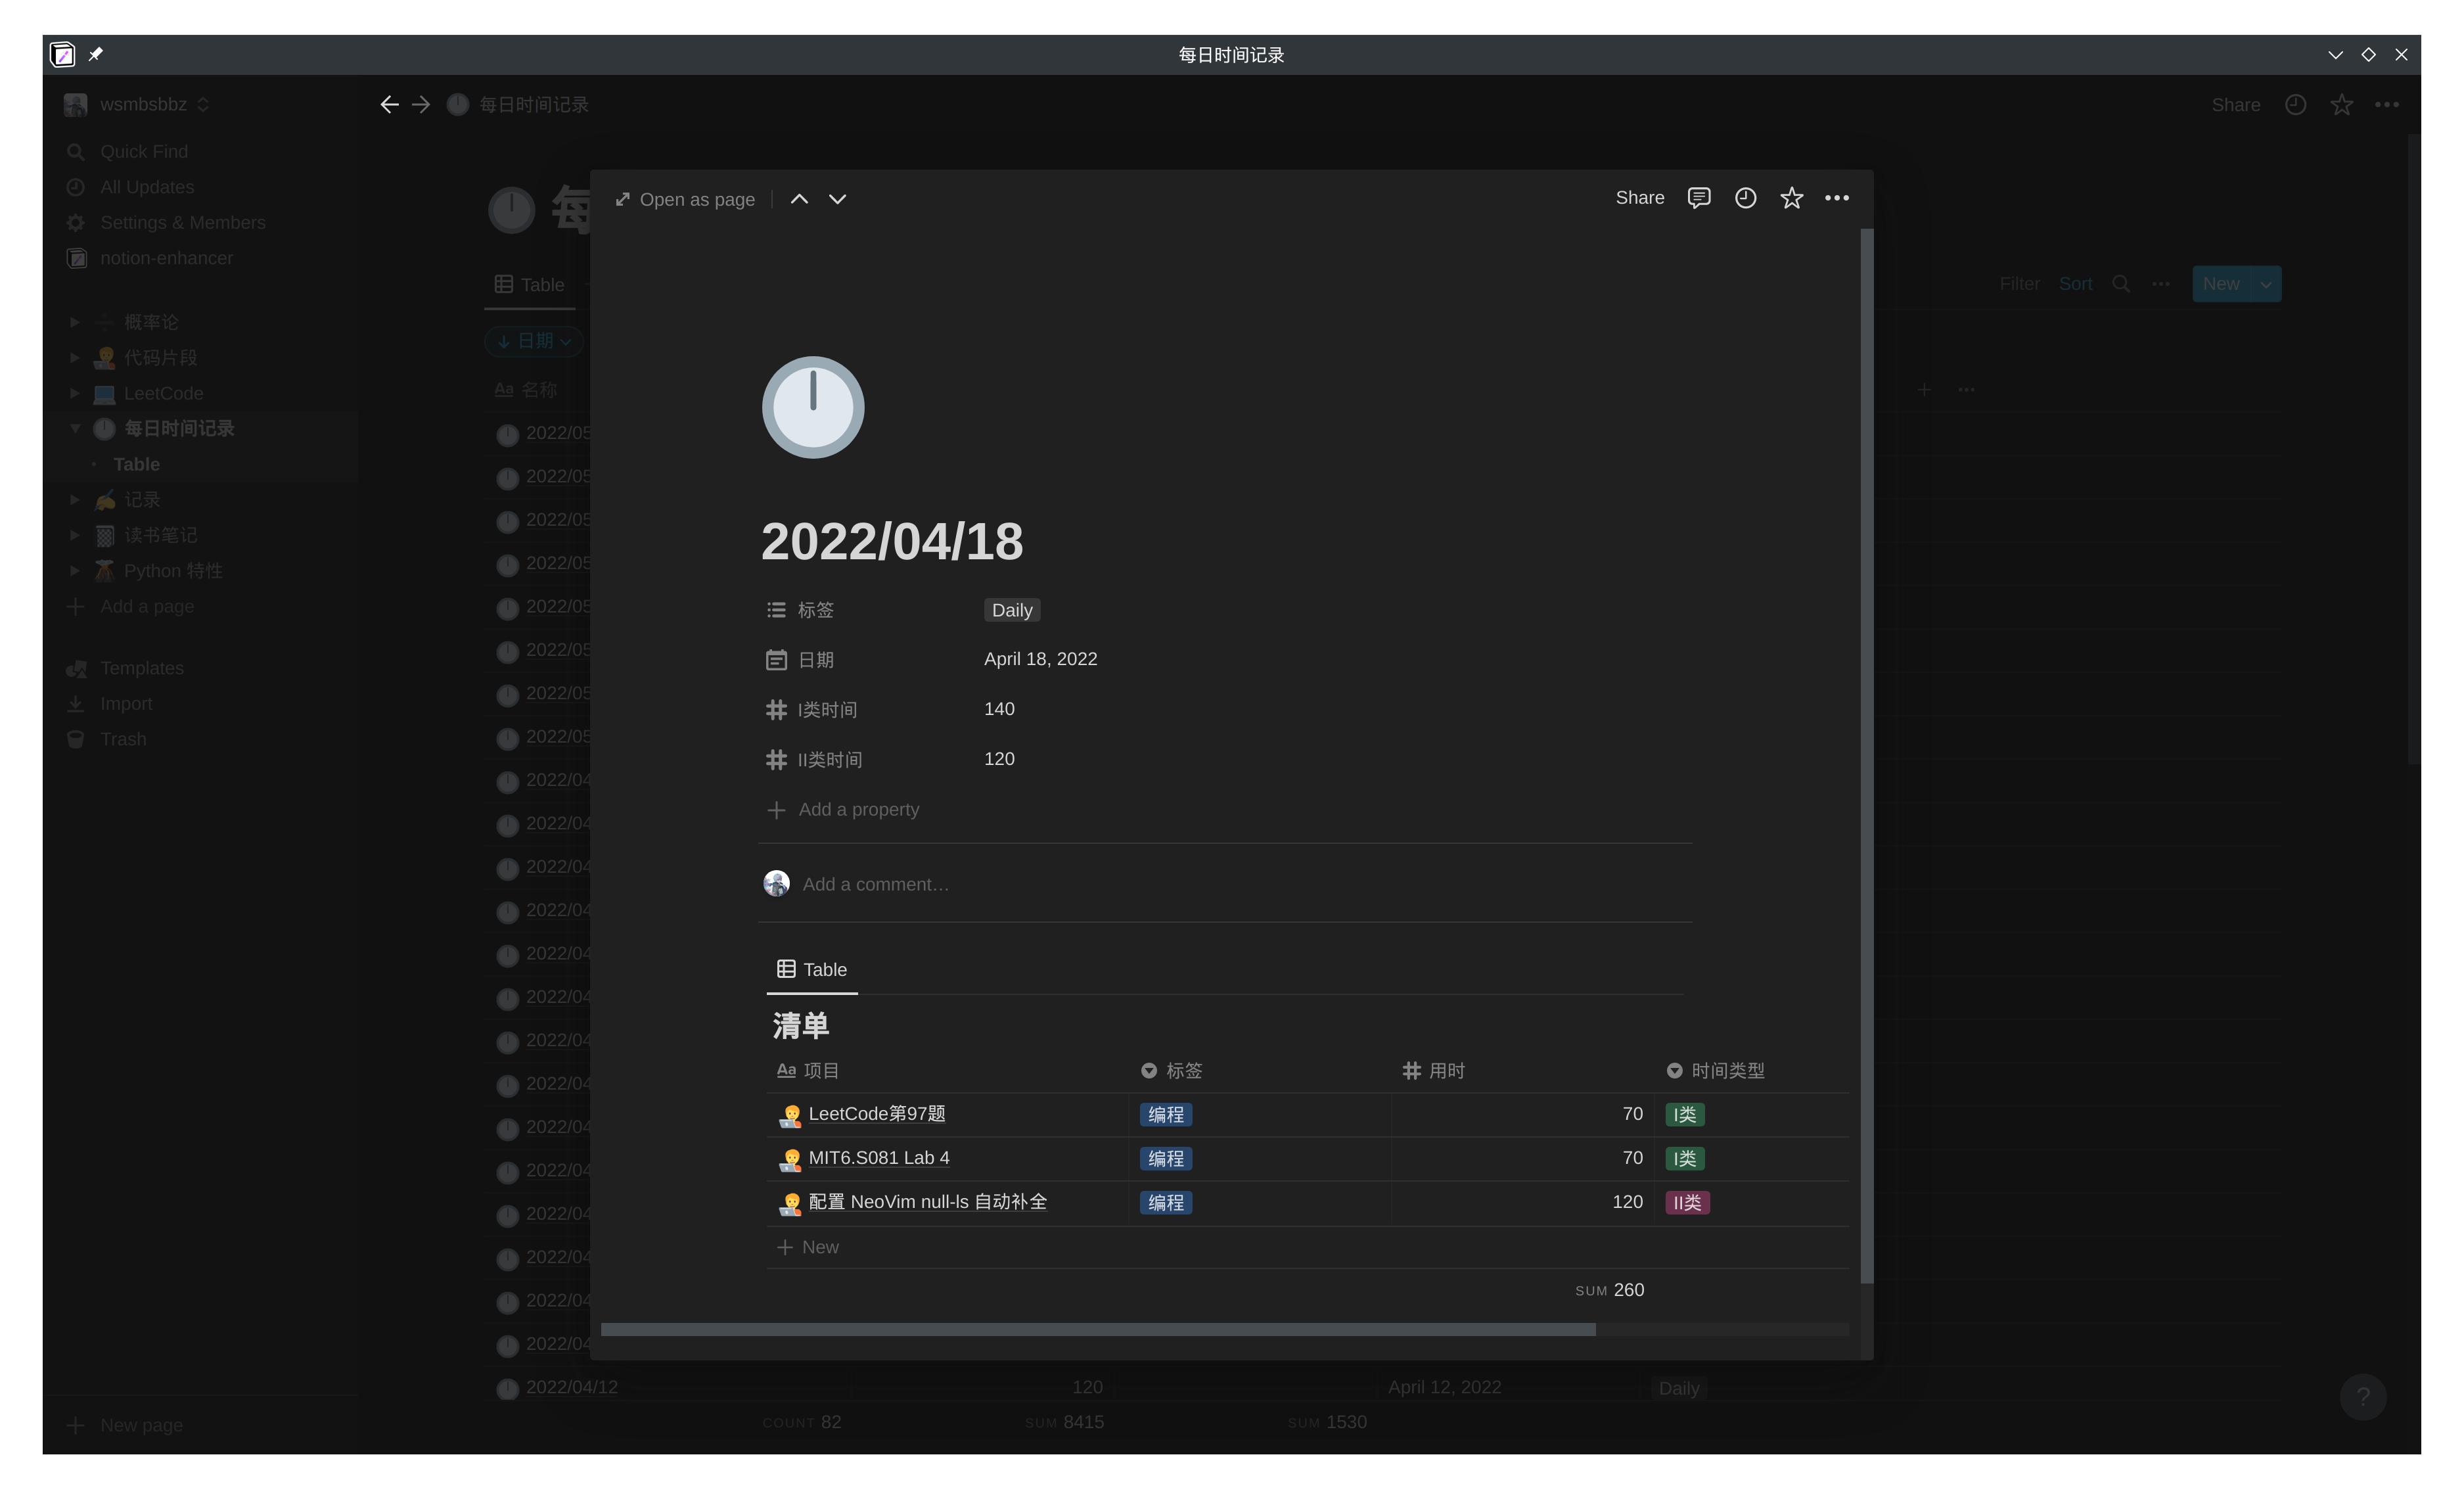Click the pin icon in title bar

pos(96,54)
